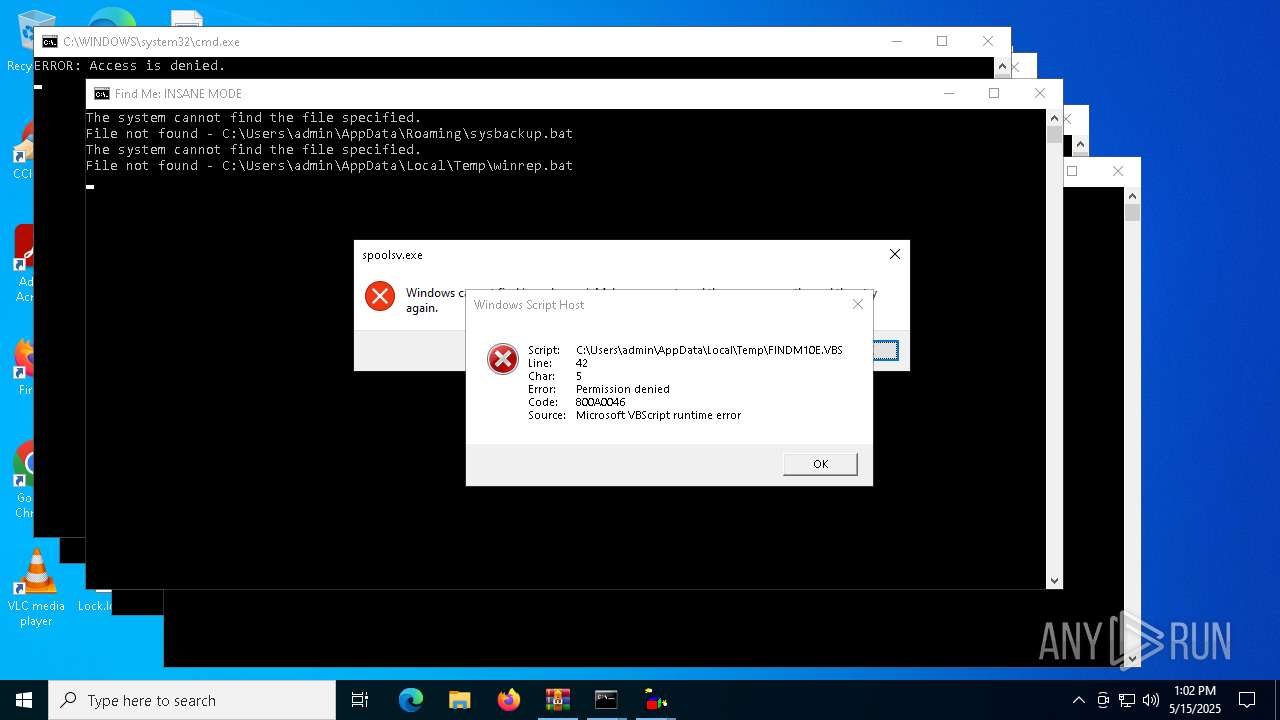Click the colorful script app taskbar icon
Viewport: 1280px width, 720px height.
click(x=655, y=700)
